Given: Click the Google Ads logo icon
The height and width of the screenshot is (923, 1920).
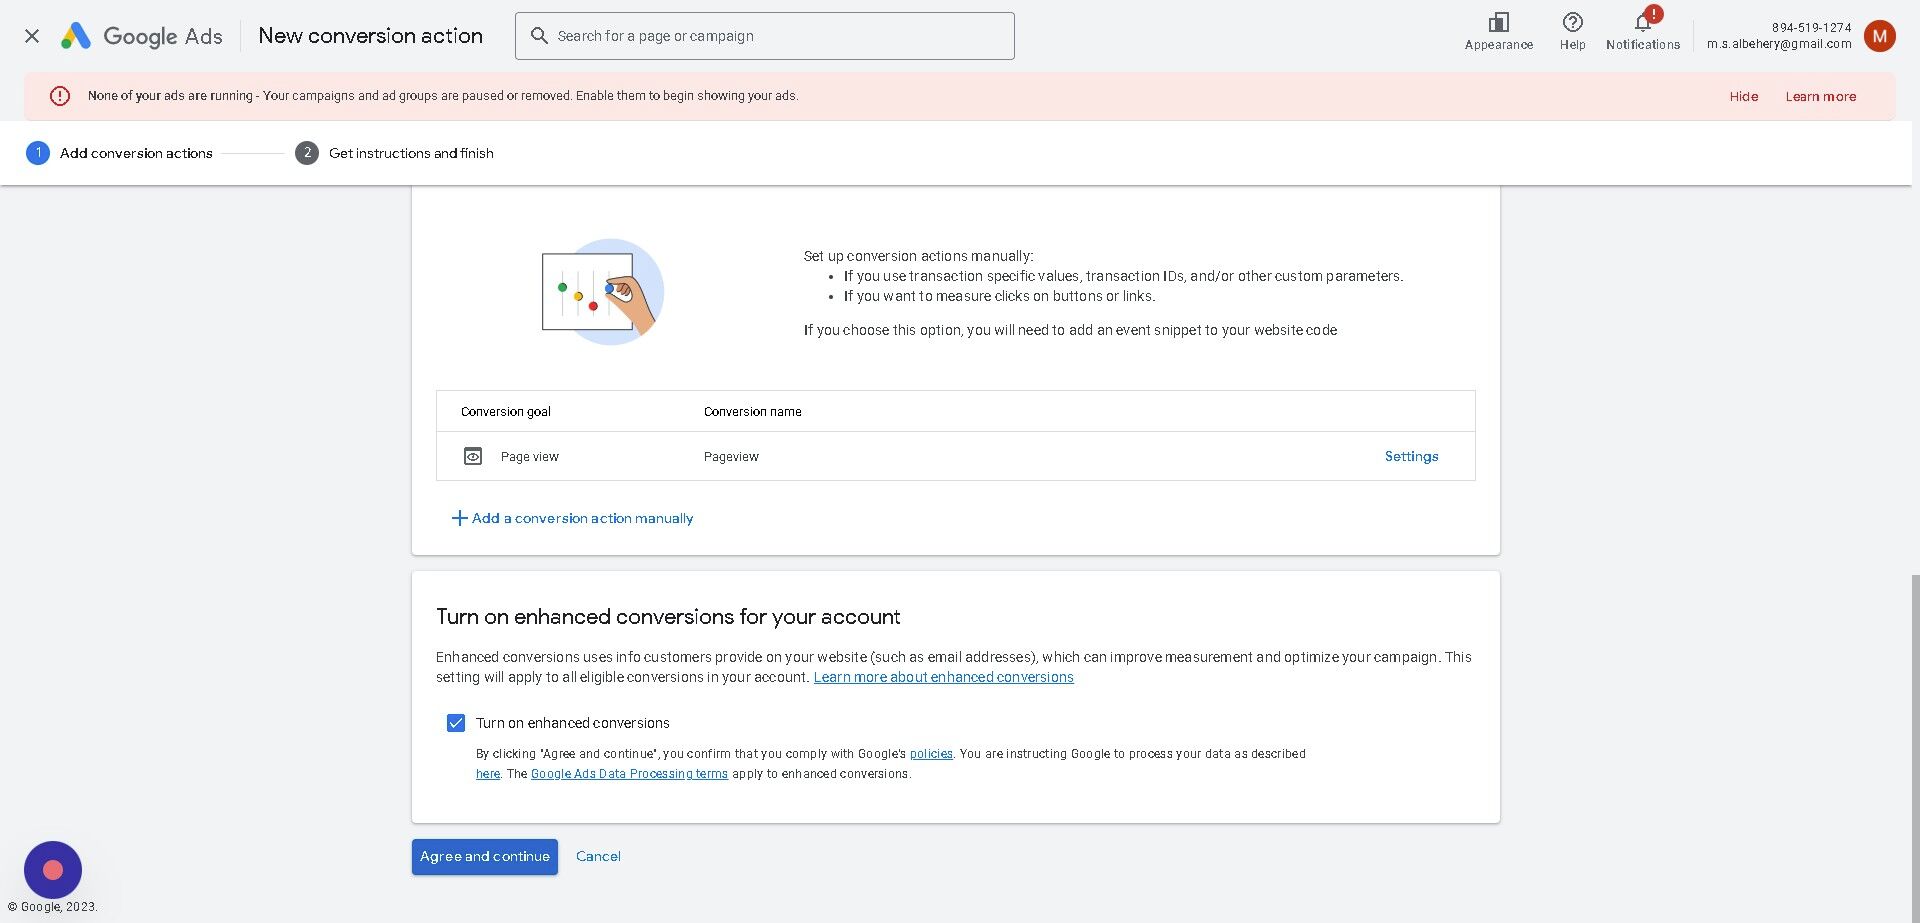Looking at the screenshot, I should 76,36.
